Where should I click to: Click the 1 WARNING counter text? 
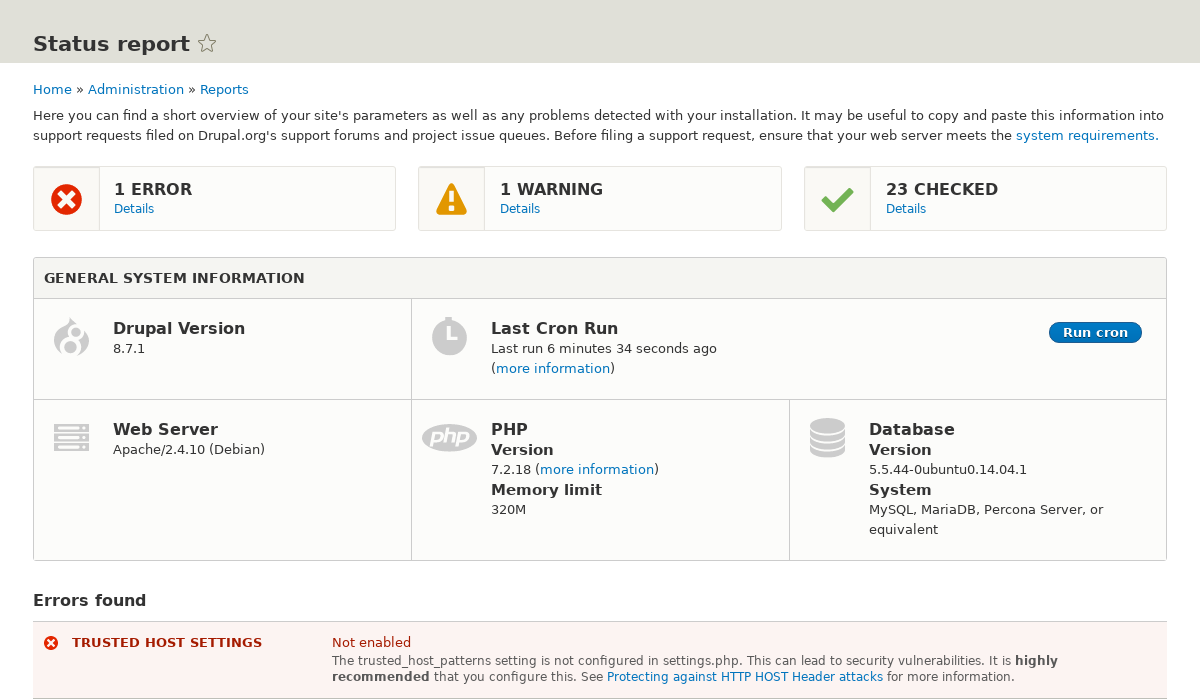tap(551, 189)
